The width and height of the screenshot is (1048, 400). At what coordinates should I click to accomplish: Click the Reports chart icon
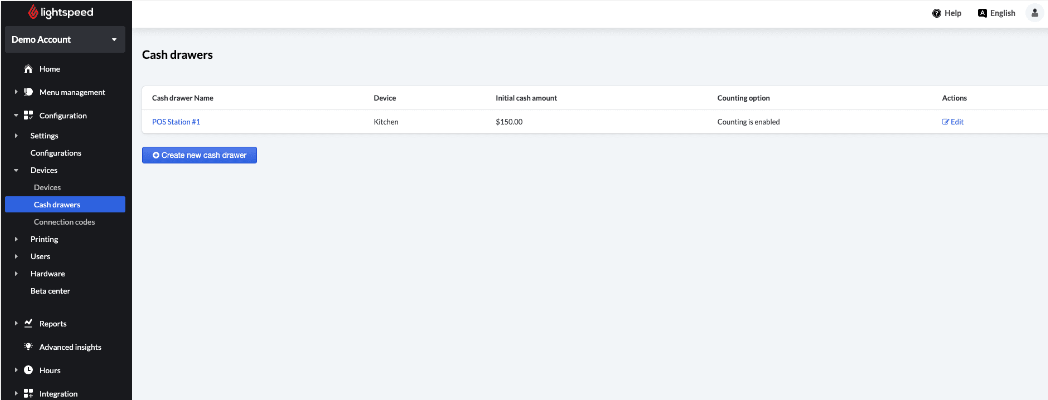(x=29, y=324)
